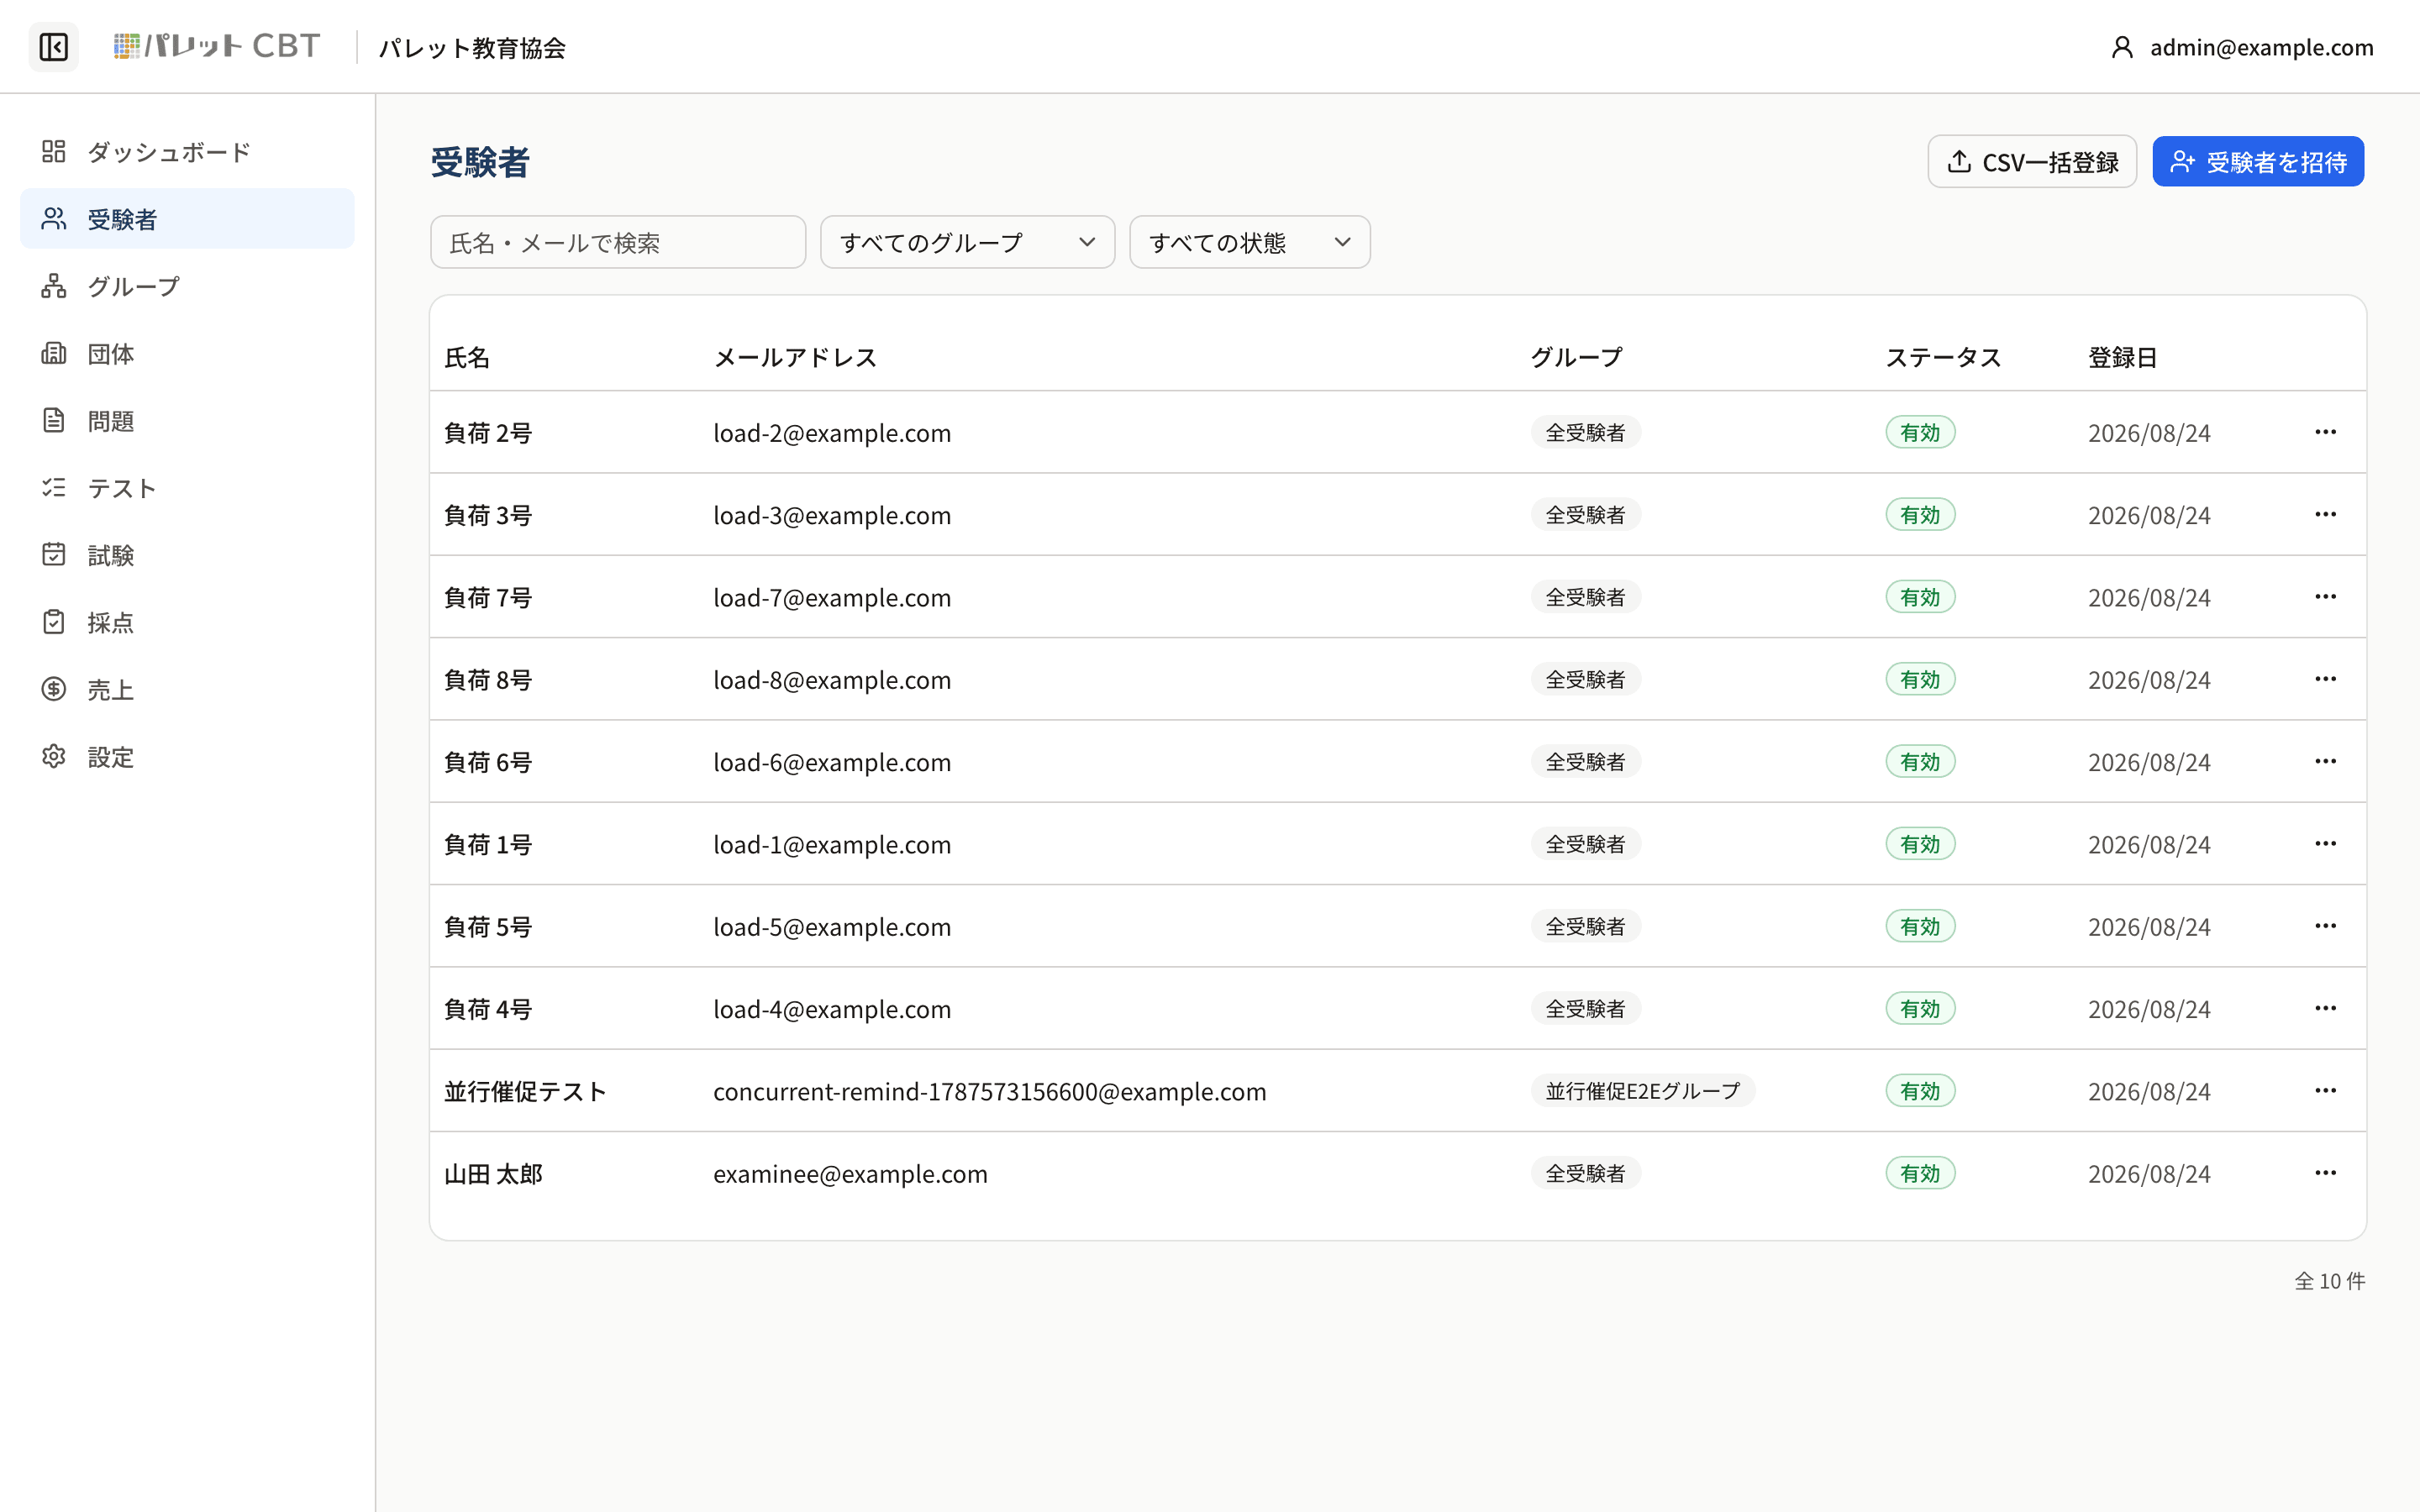The height and width of the screenshot is (1512, 2420).
Task: Click the 並行催促E2Eグループ group badge
Action: [x=1643, y=1091]
